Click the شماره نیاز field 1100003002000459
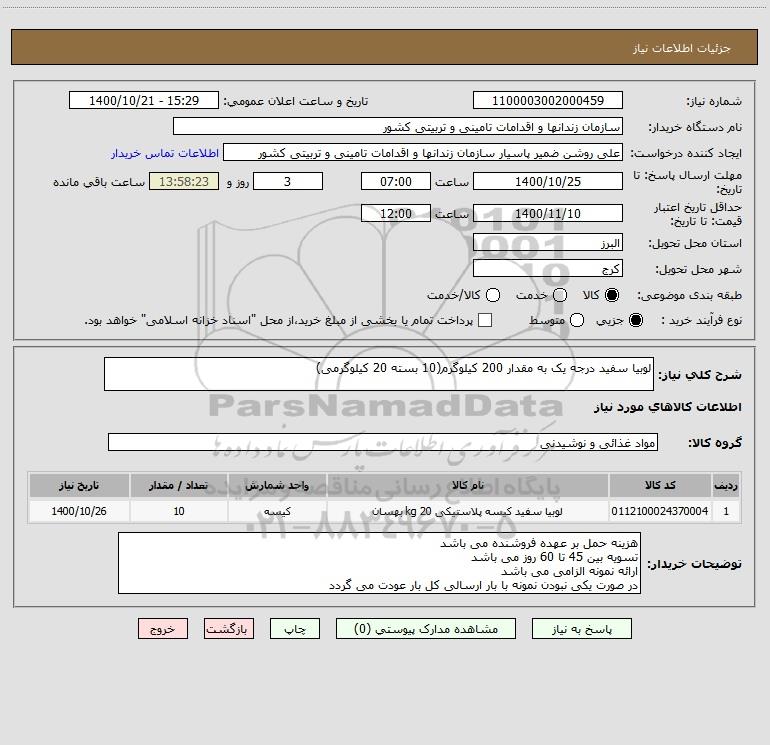The height and width of the screenshot is (745, 770). 548,100
